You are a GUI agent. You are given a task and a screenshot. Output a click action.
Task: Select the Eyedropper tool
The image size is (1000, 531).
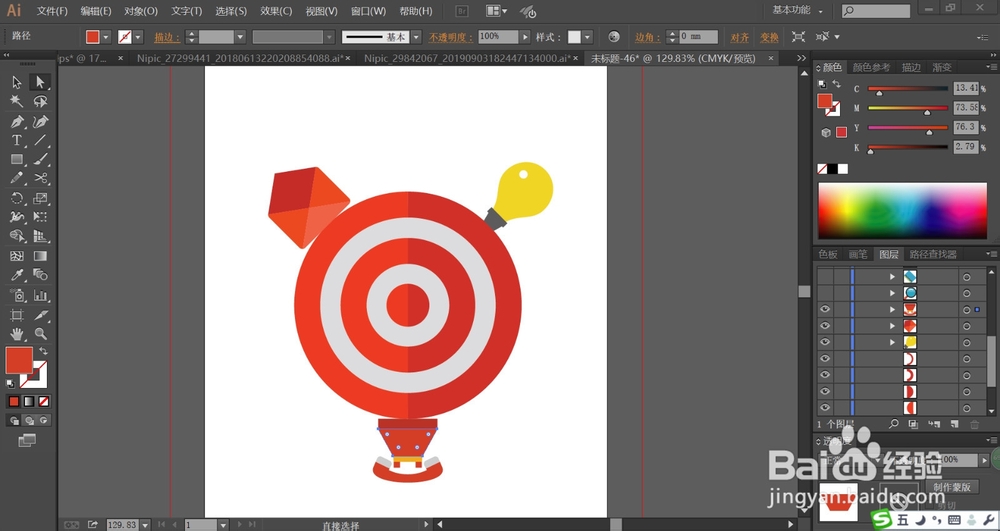pyautogui.click(x=17, y=275)
